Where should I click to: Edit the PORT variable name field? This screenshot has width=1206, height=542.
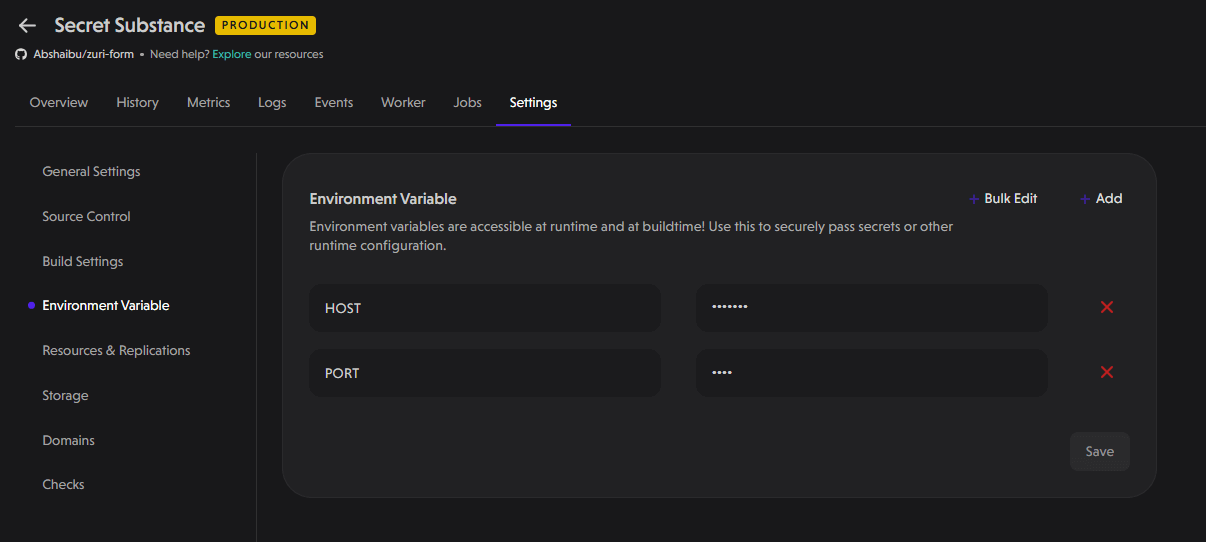485,373
